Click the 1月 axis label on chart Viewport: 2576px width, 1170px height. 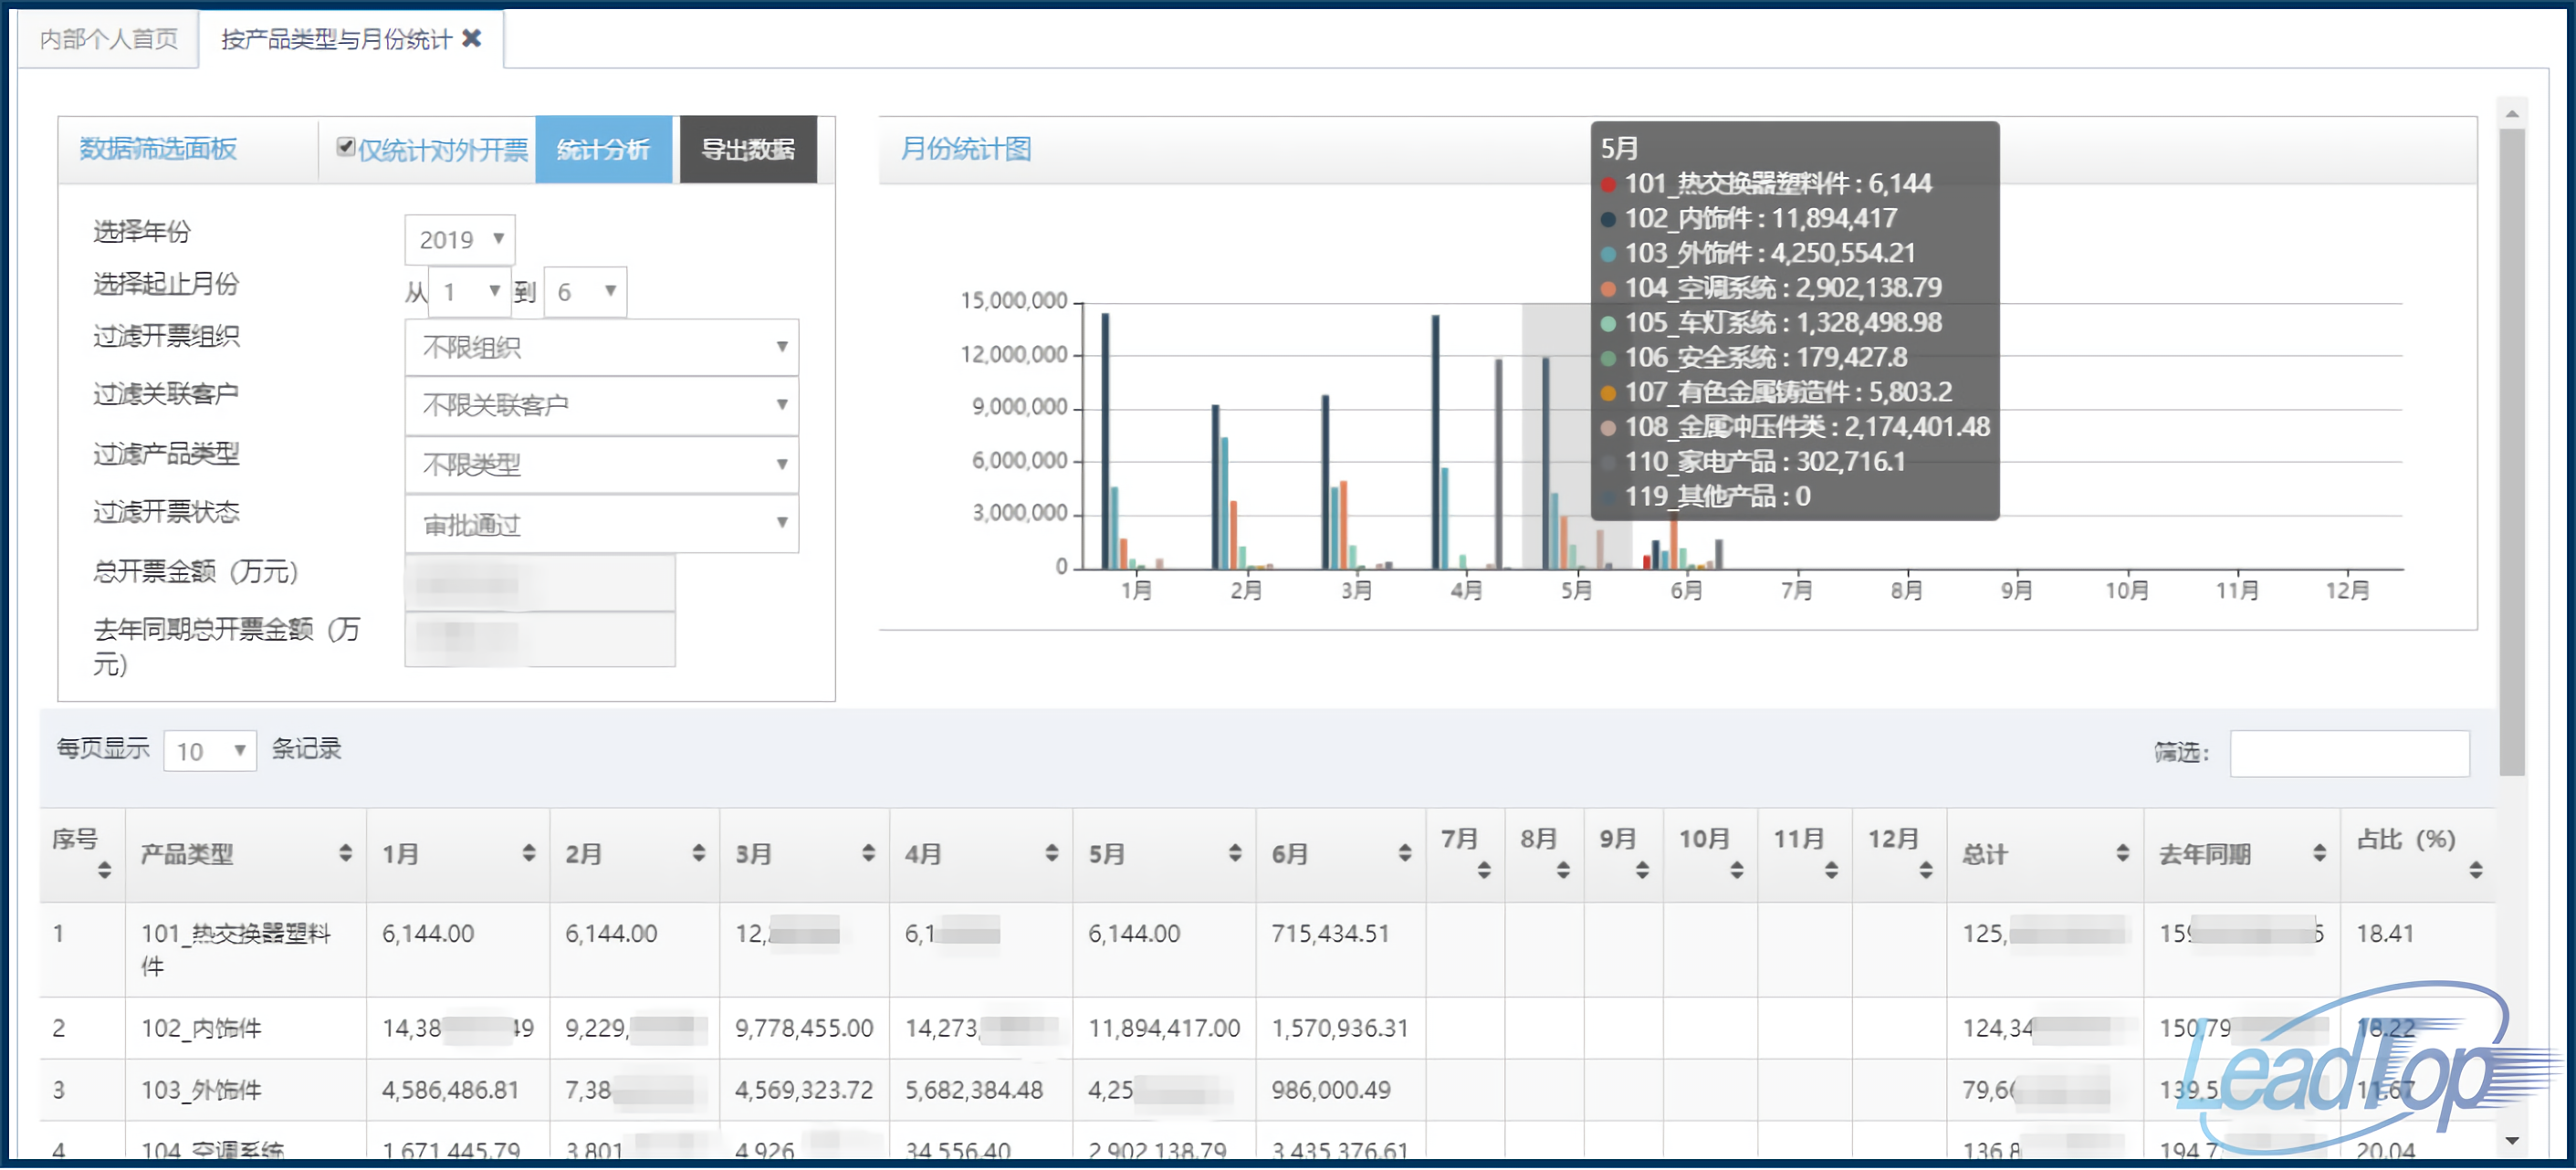[x=1136, y=591]
